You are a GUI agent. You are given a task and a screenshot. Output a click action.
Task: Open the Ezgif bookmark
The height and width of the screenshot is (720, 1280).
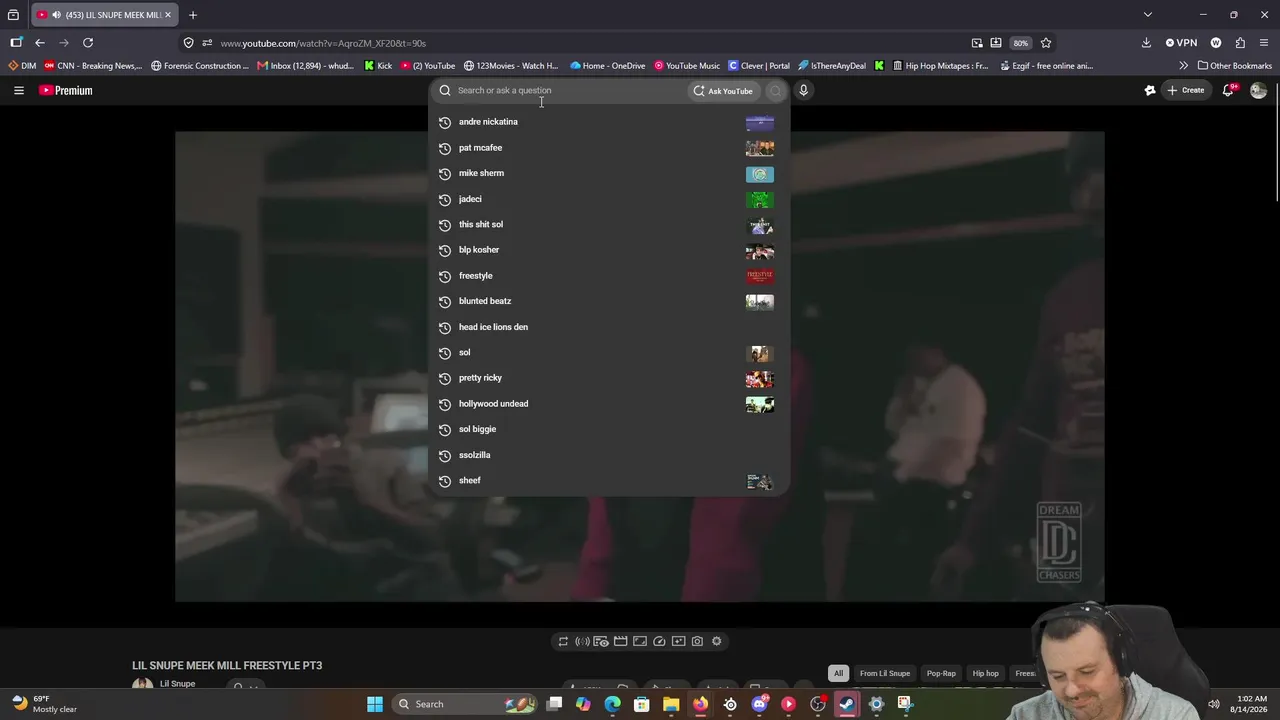(1047, 66)
